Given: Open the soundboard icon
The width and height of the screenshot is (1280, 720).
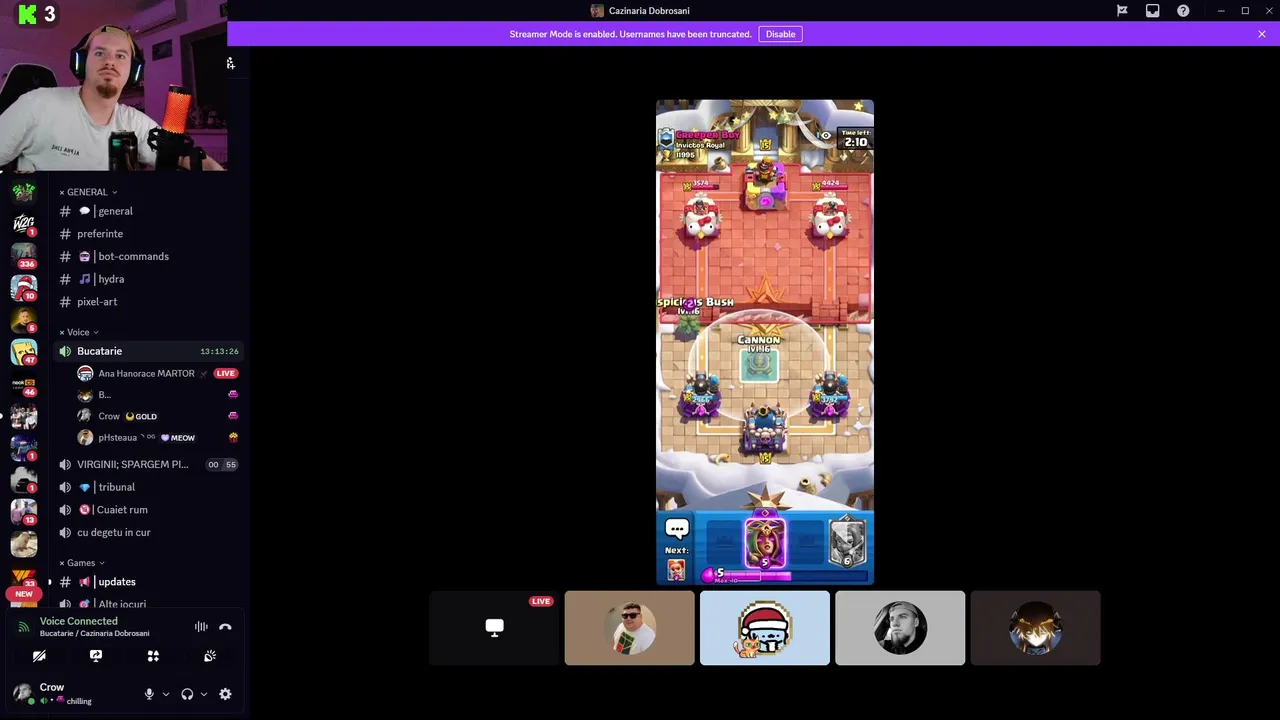Looking at the screenshot, I should click(210, 656).
